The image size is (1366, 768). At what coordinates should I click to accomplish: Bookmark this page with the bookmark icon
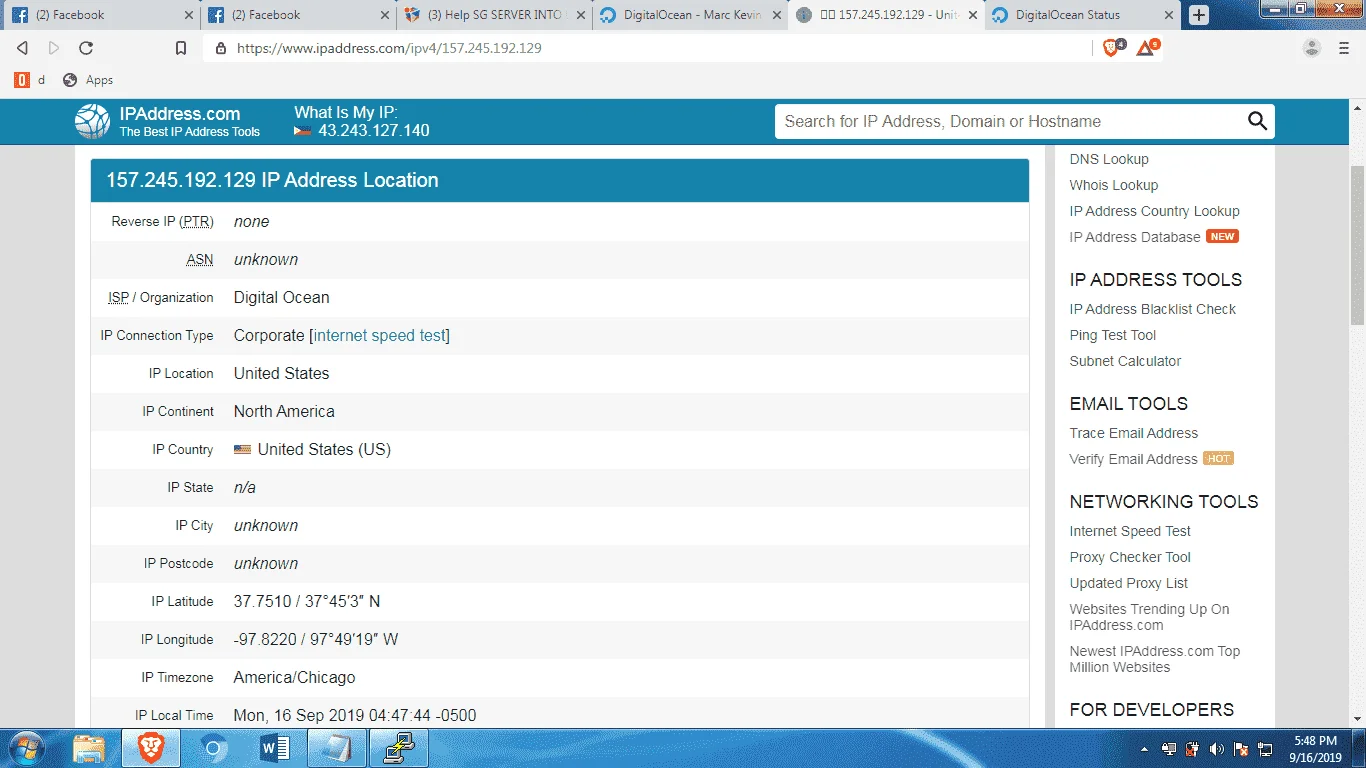point(181,48)
